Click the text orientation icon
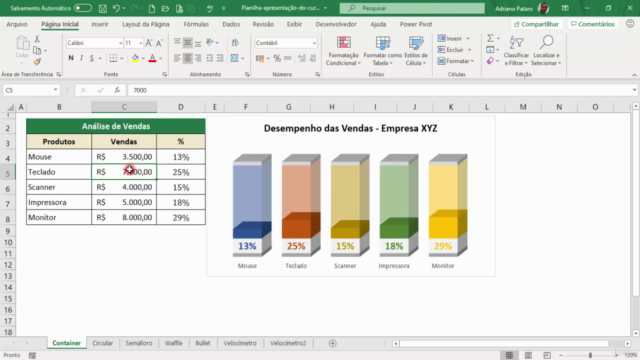Screen dimensions: 640x360 [x=210, y=42]
